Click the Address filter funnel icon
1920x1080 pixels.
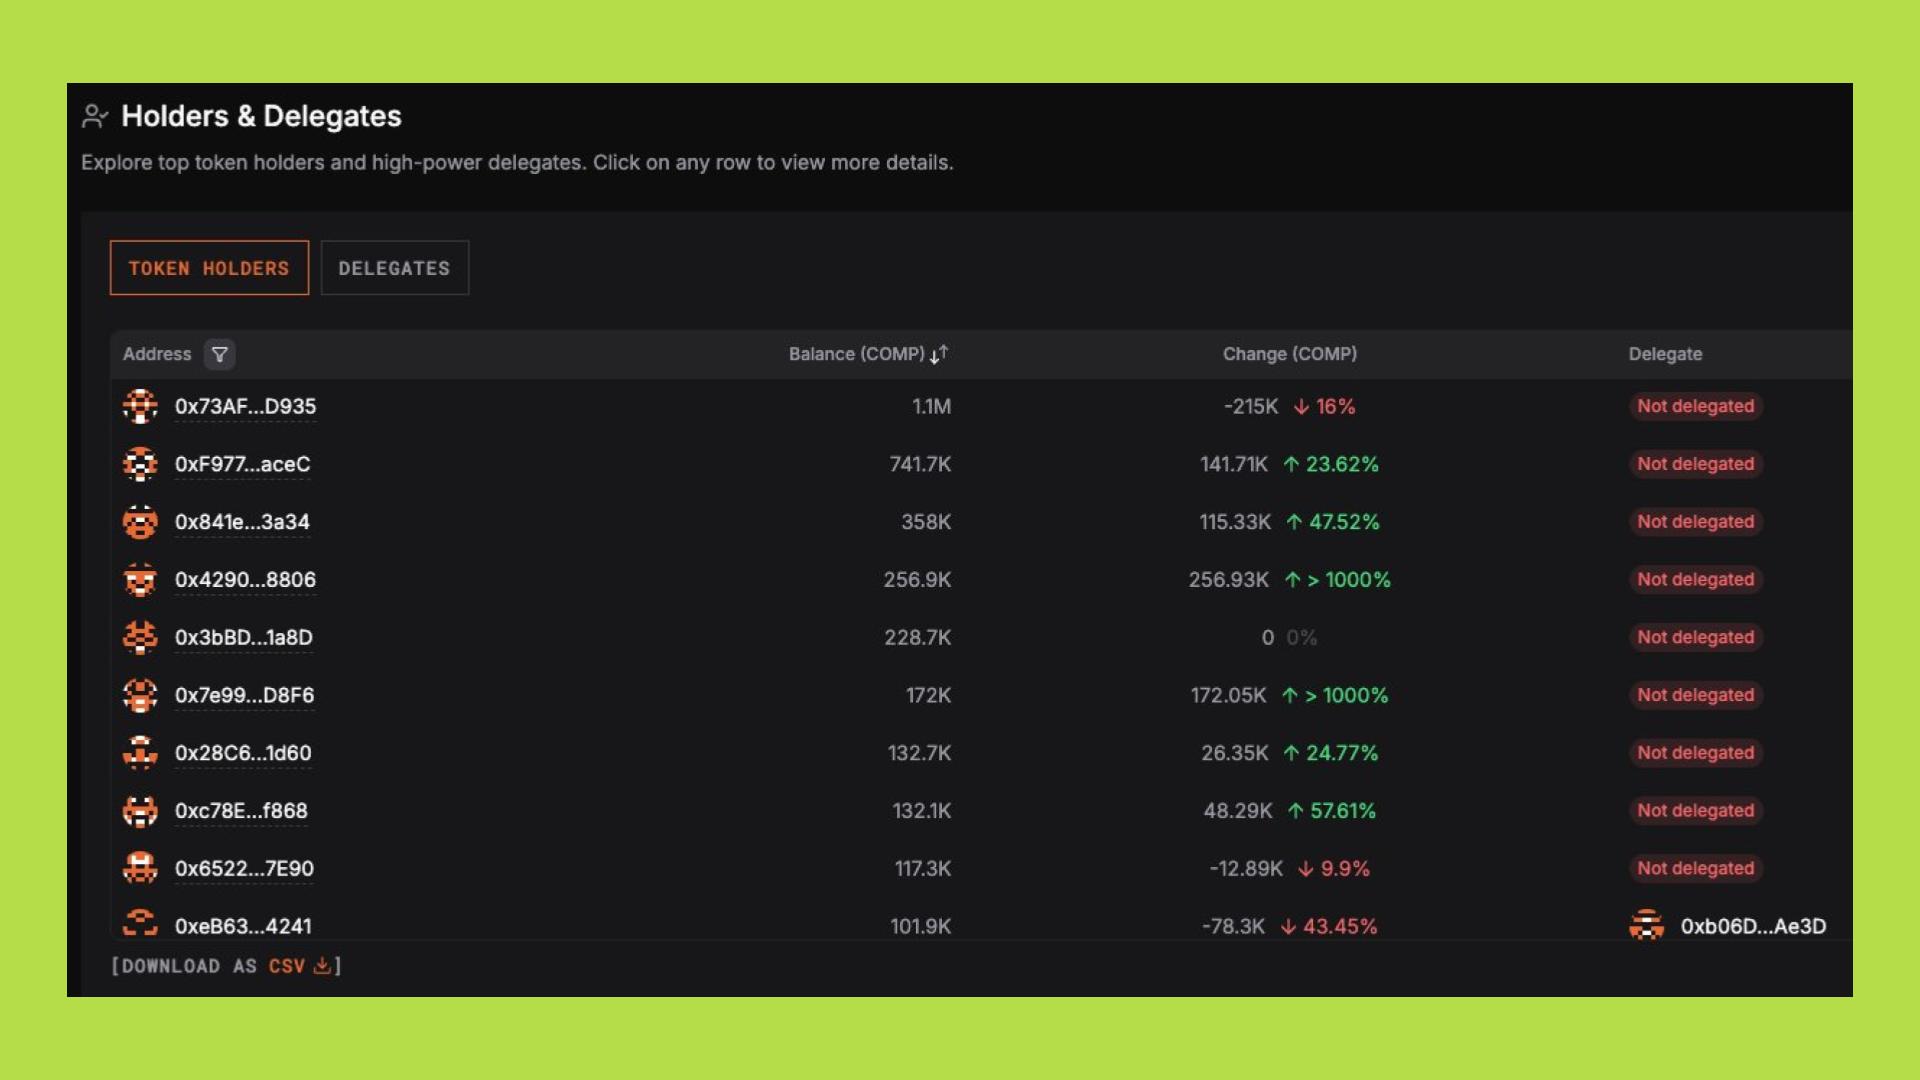coord(219,354)
